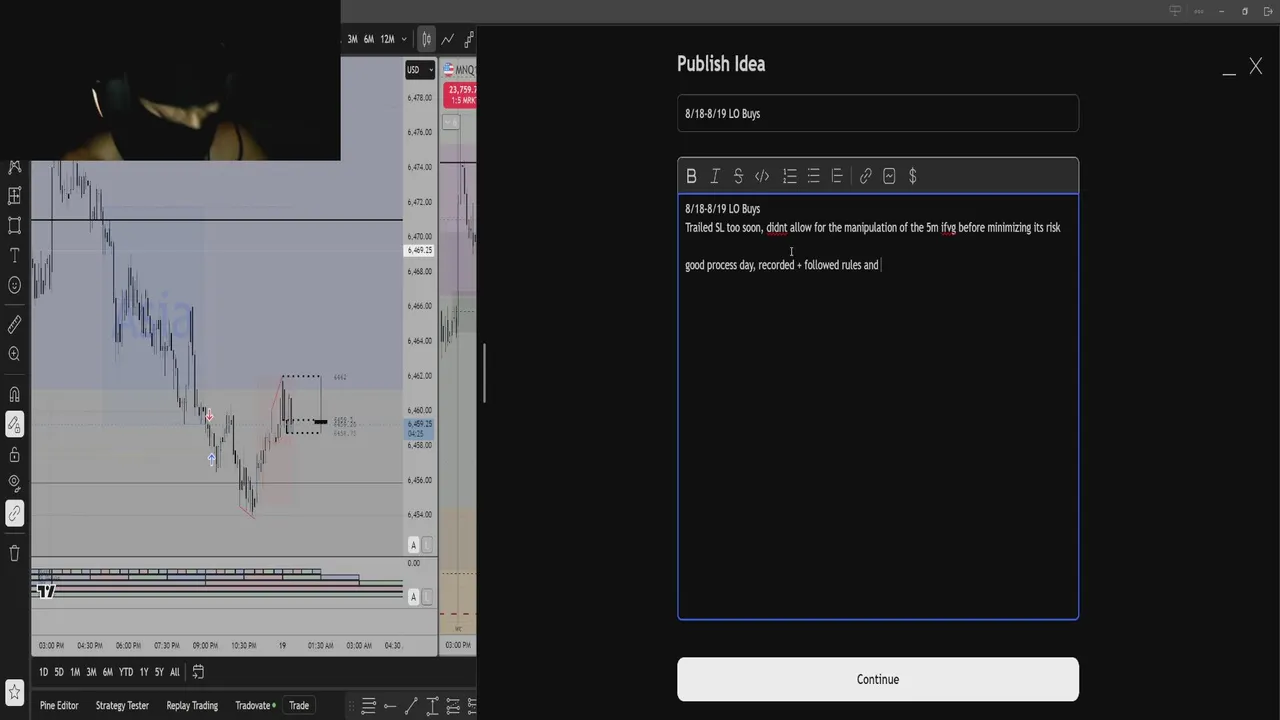Image resolution: width=1280 pixels, height=720 pixels.
Task: Toggle italic formatting in idea editor
Action: pos(715,176)
